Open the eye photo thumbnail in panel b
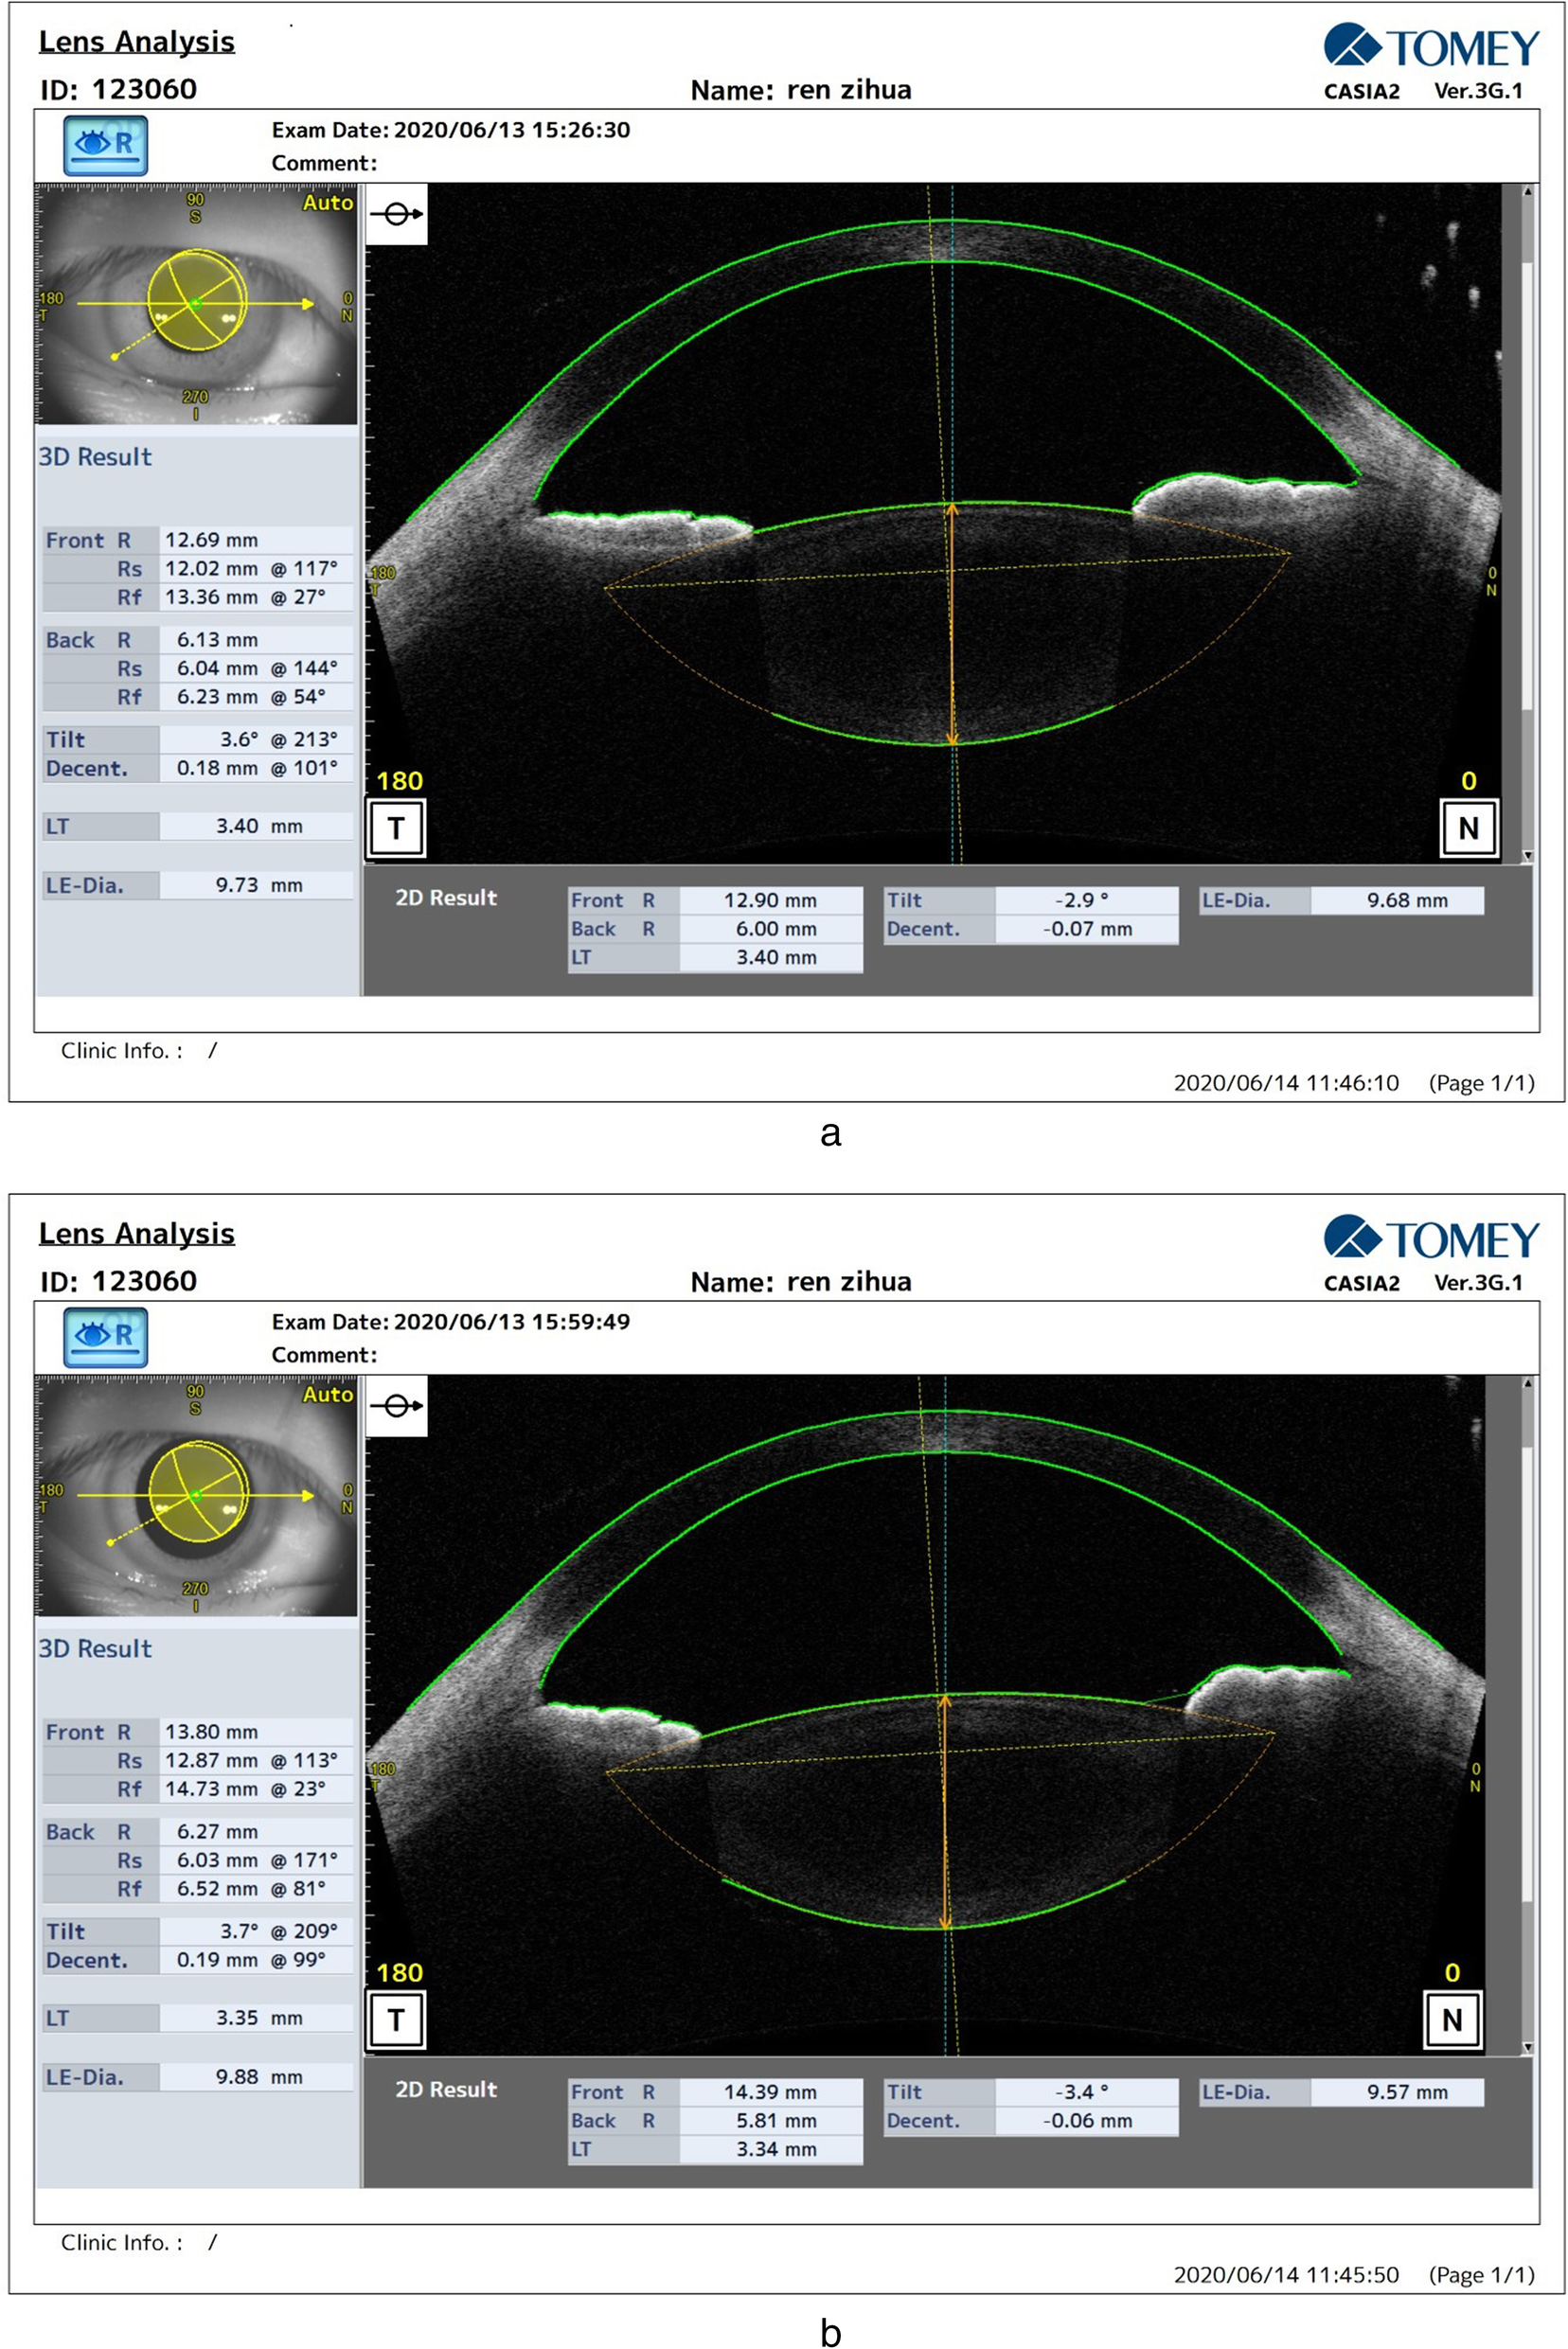The height and width of the screenshot is (2349, 1568). pos(196,1496)
